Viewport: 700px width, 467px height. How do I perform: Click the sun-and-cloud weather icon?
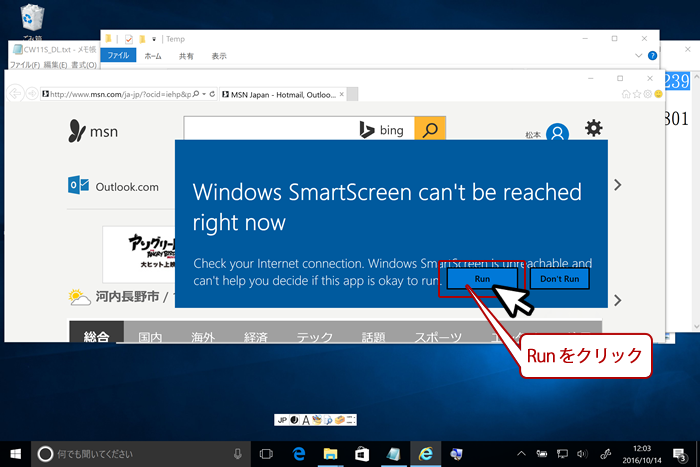79,297
